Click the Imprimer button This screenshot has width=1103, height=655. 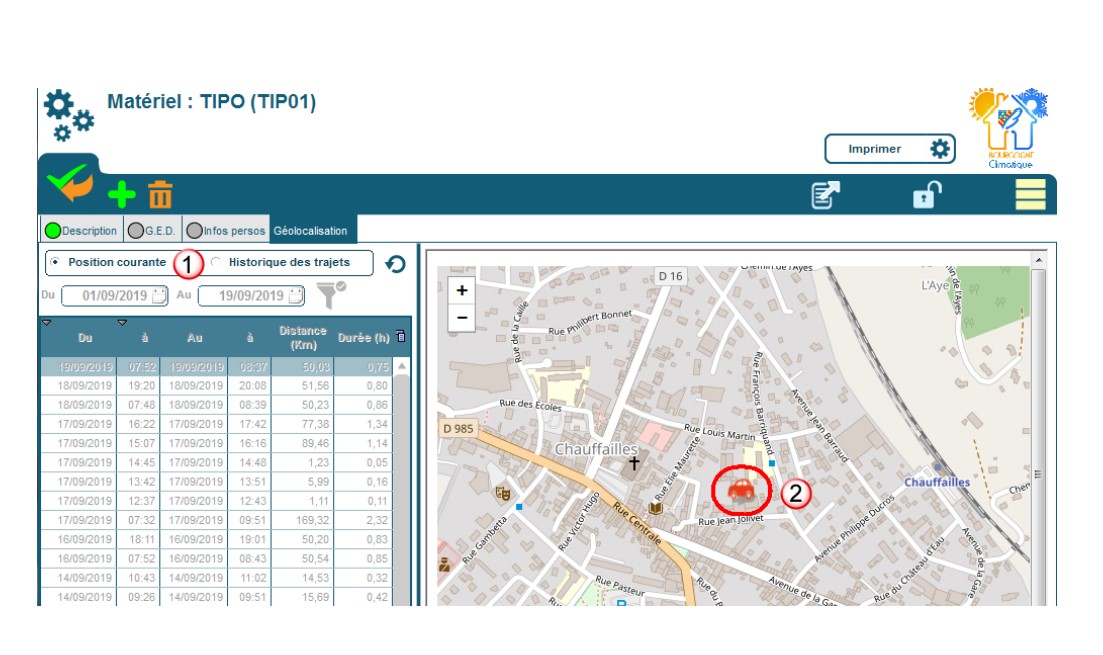click(x=890, y=148)
